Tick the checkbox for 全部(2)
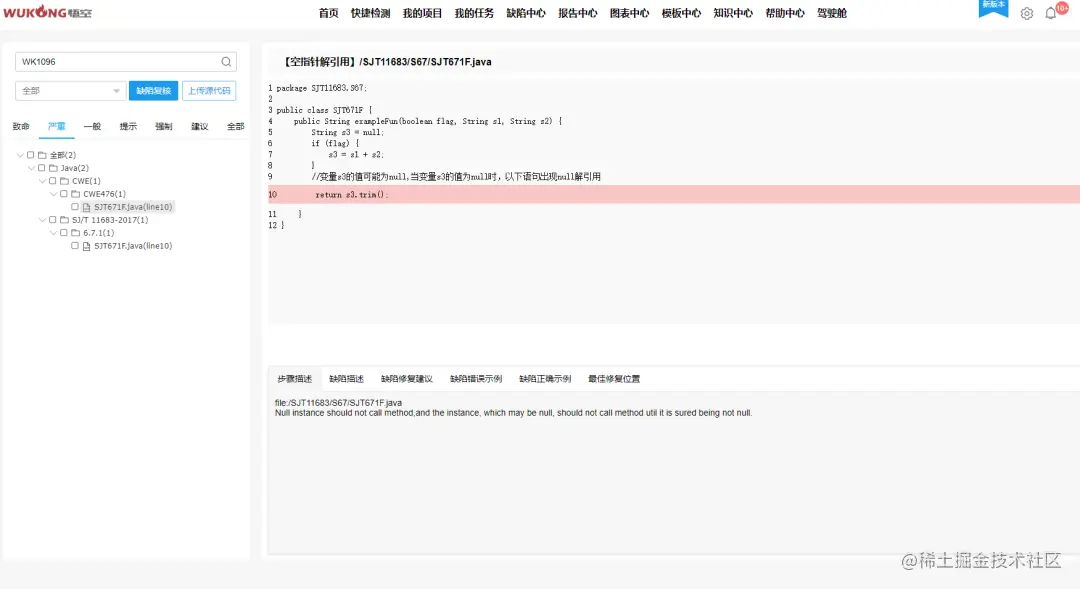This screenshot has width=1080, height=589. click(30, 155)
